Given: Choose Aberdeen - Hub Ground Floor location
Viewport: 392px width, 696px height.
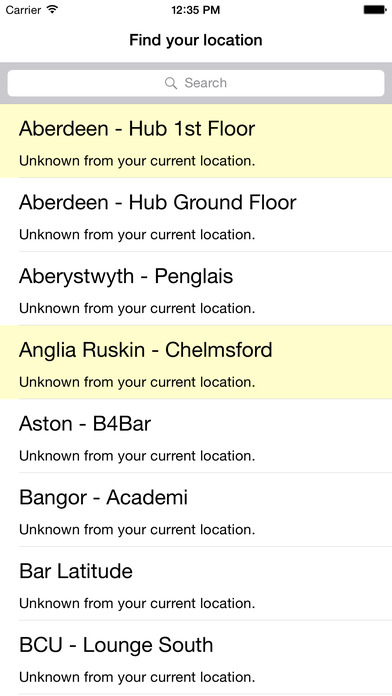Looking at the screenshot, I should click(x=196, y=215).
